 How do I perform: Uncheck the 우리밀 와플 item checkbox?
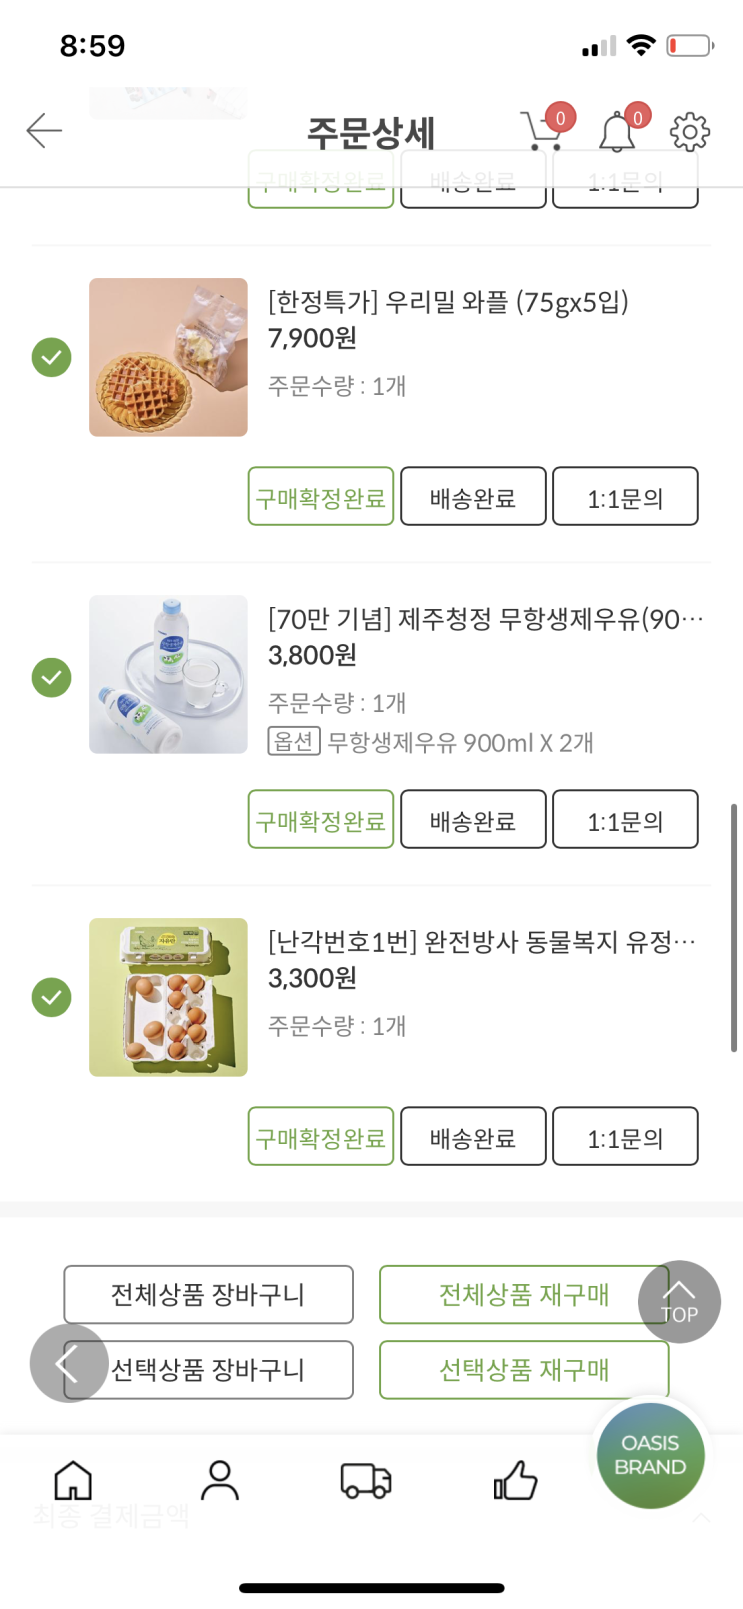pos(52,357)
